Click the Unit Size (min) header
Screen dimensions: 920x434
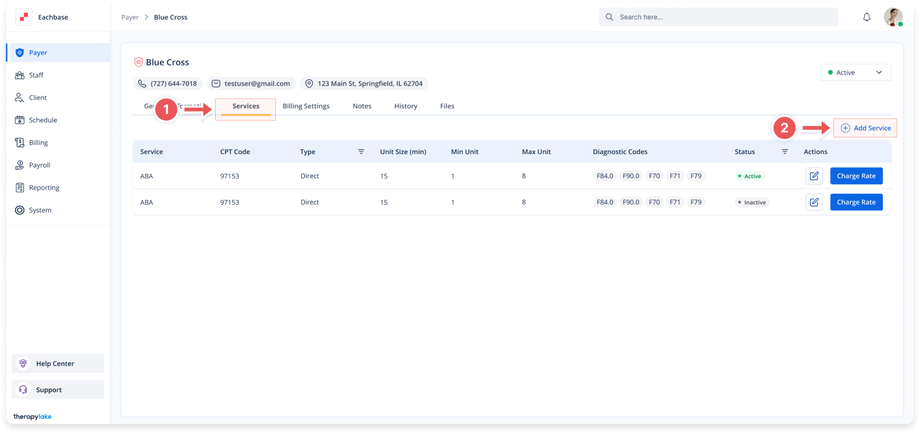coord(403,151)
